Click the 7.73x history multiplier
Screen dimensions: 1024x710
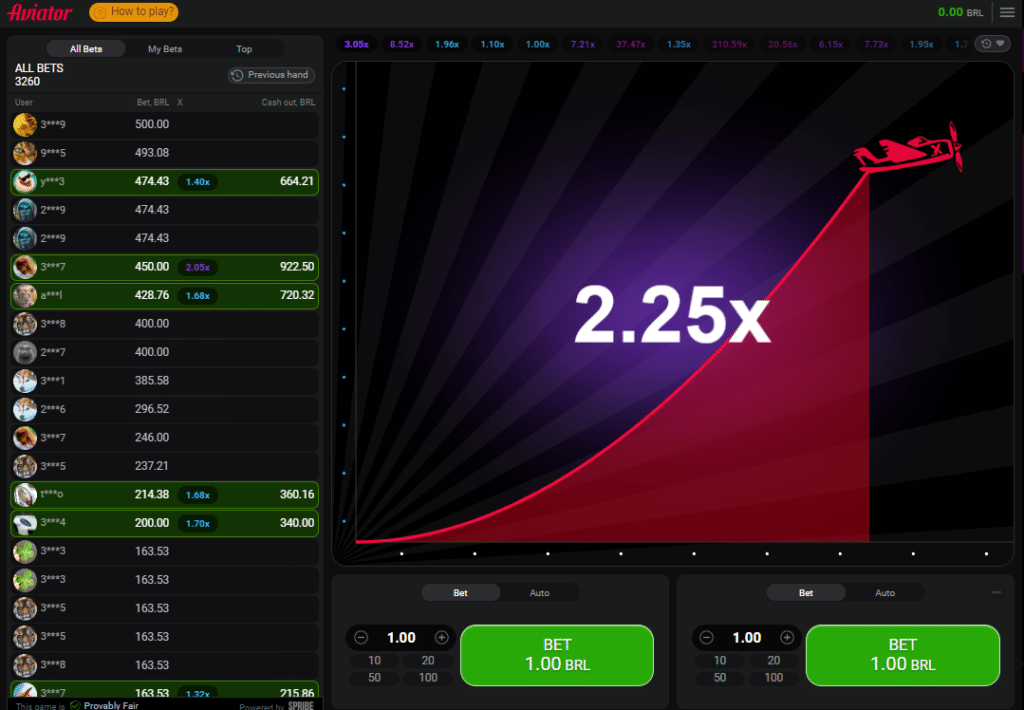[876, 44]
